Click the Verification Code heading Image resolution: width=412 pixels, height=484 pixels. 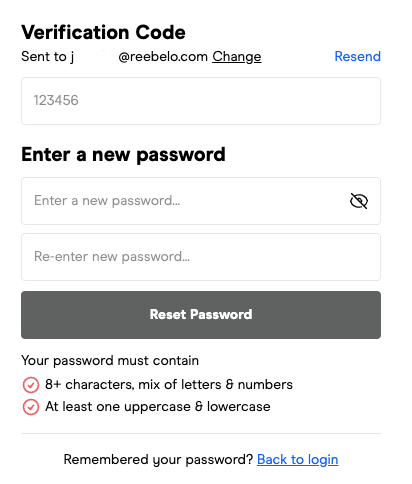click(103, 32)
